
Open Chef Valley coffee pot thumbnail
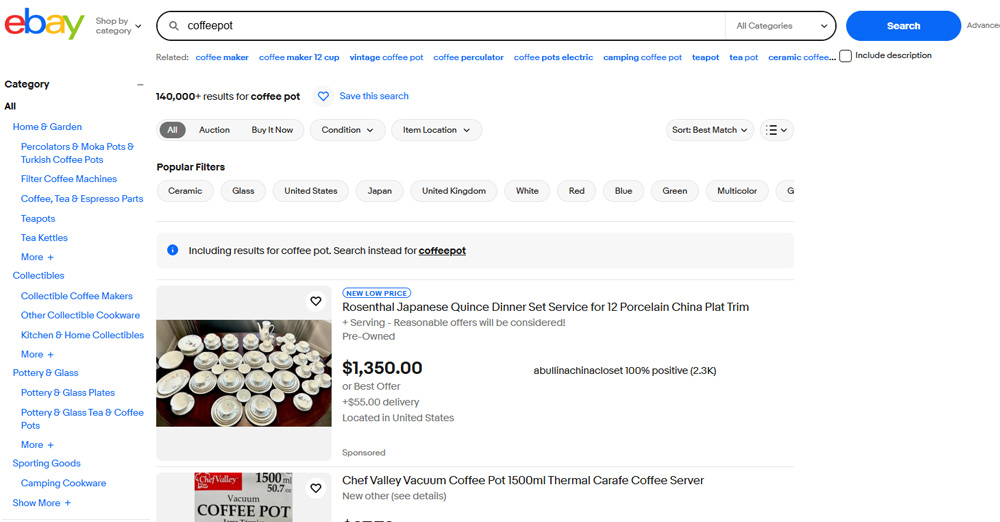click(x=244, y=497)
